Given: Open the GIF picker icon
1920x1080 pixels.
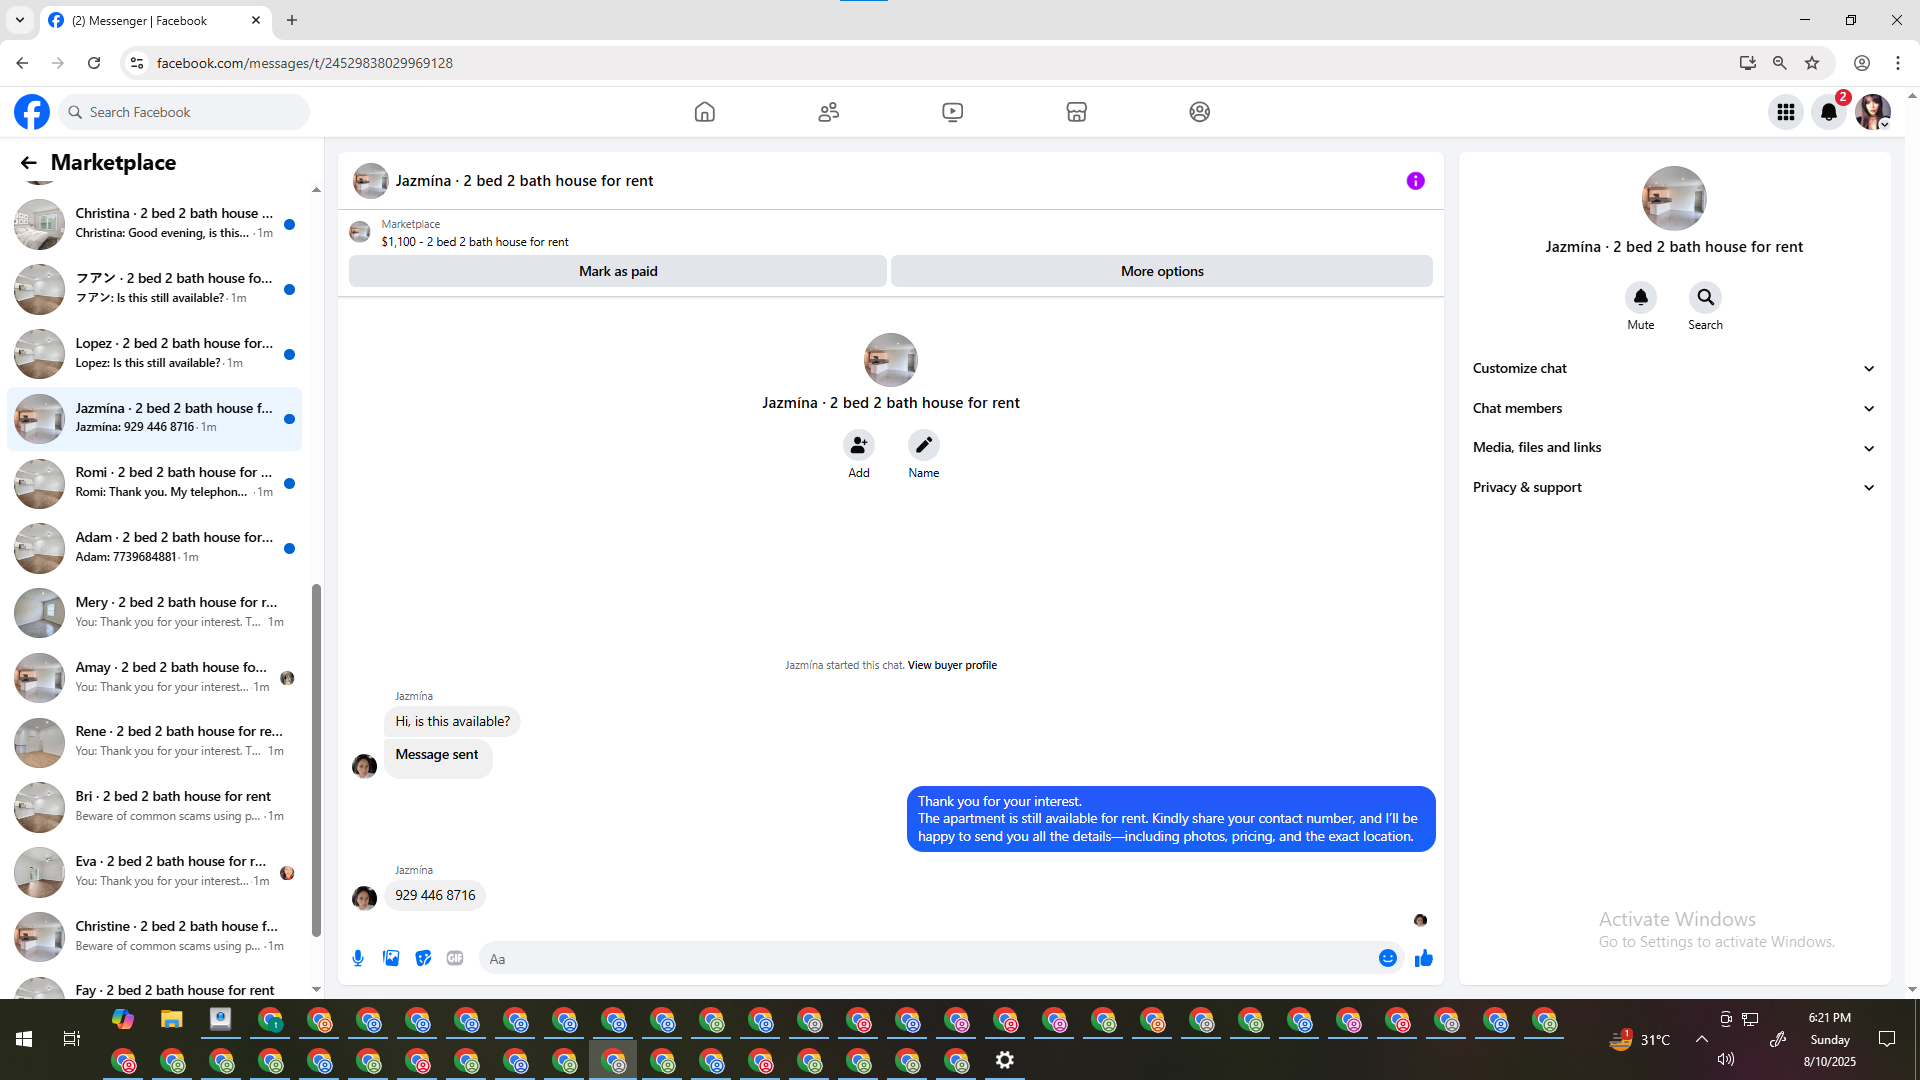Looking at the screenshot, I should click(x=455, y=958).
